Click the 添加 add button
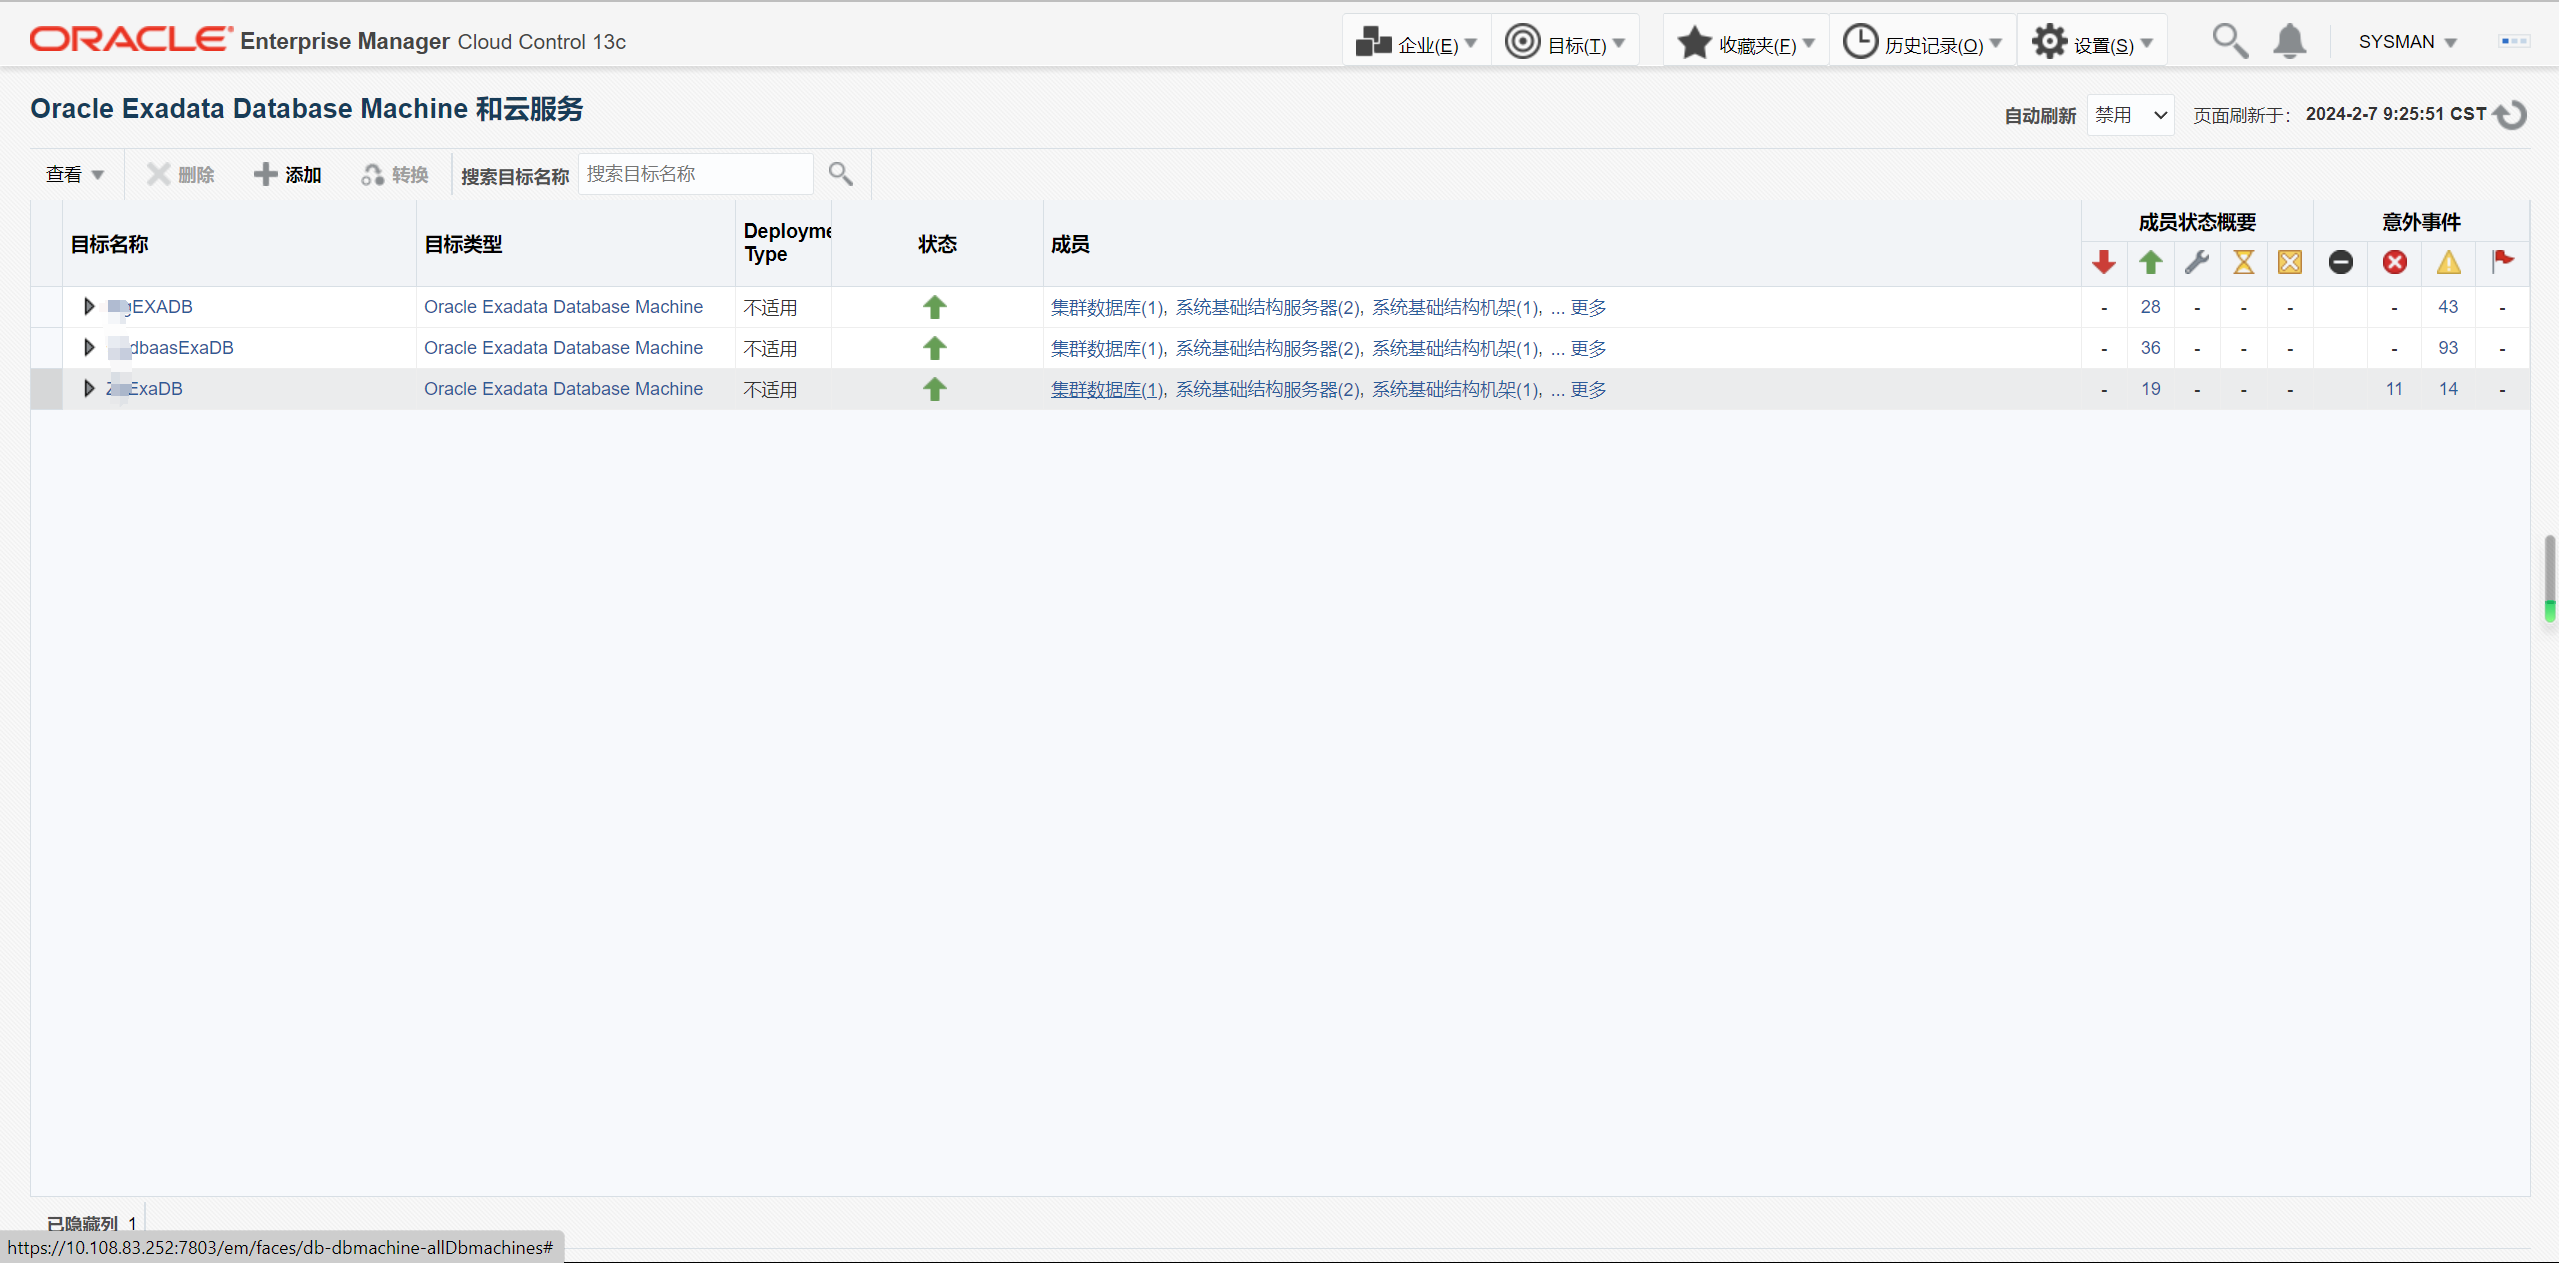Viewport: 2559px width, 1263px height. [288, 174]
